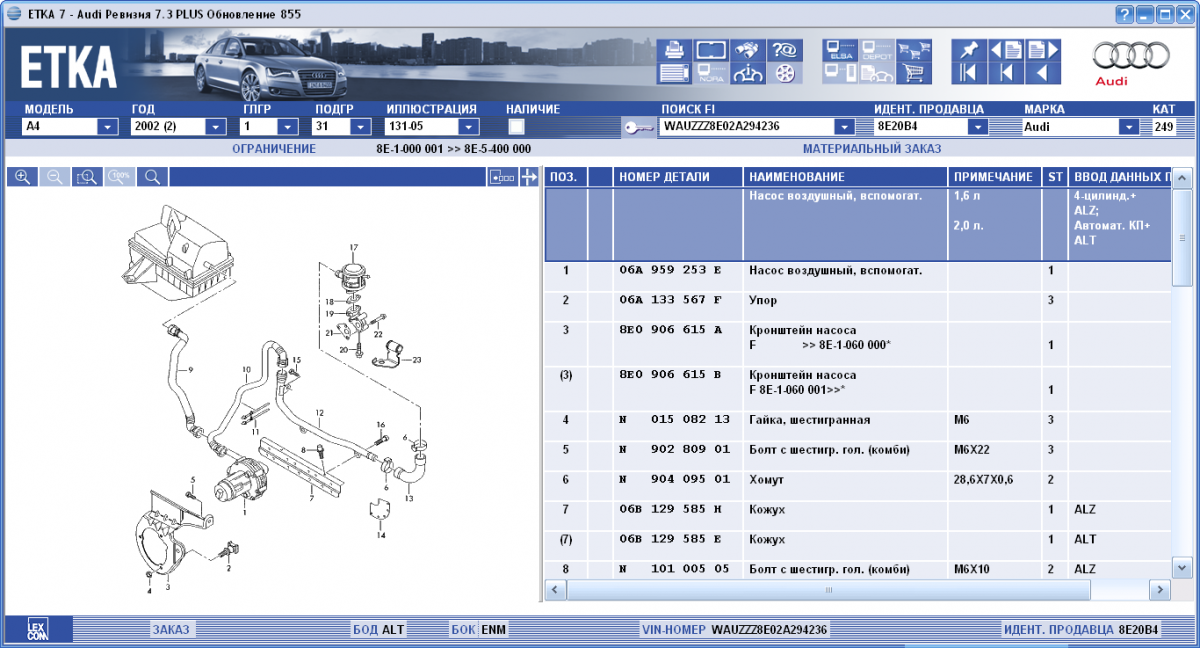The image size is (1200, 648).
Task: Click the ПОЗ. column header
Action: (x=565, y=177)
